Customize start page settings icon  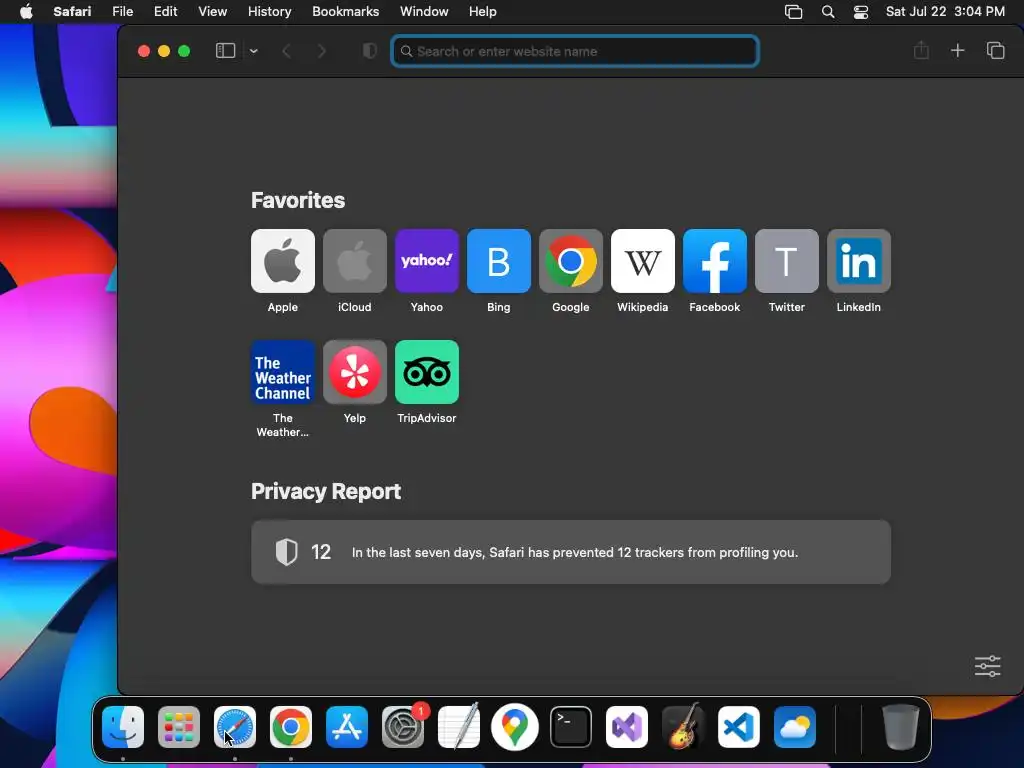coord(987,666)
